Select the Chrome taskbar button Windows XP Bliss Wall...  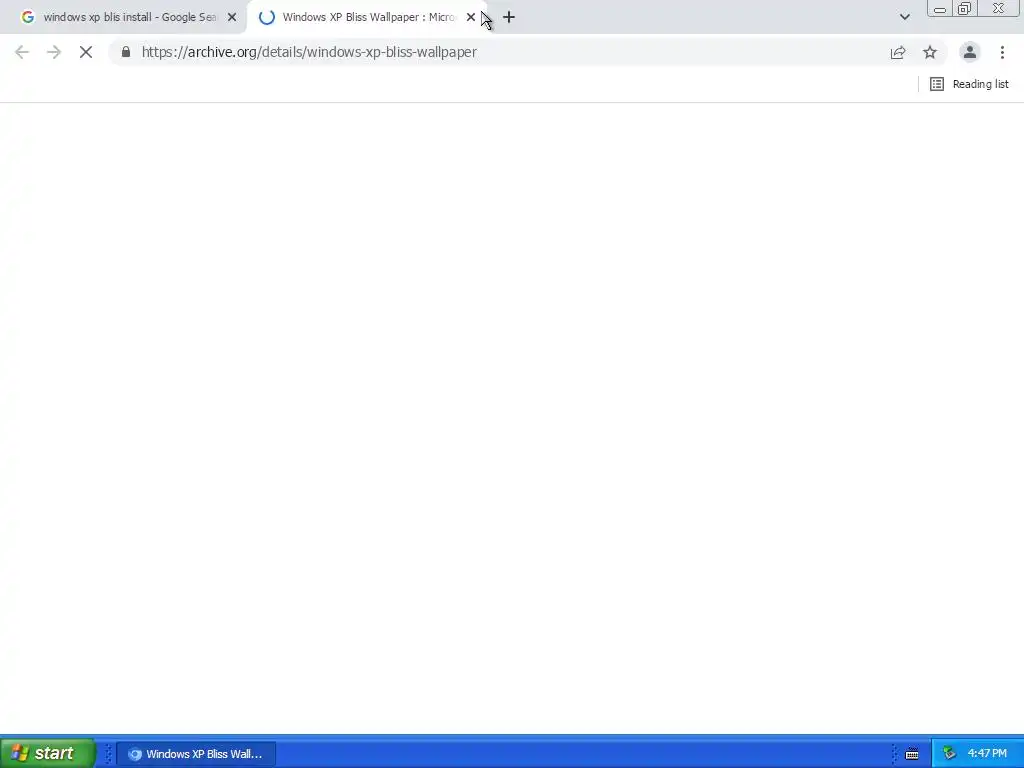tap(196, 754)
